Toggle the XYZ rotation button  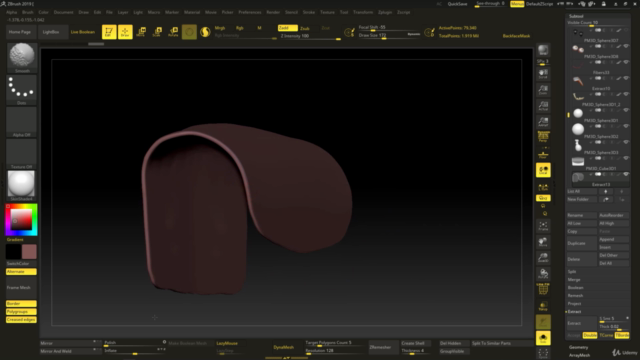pos(543,198)
